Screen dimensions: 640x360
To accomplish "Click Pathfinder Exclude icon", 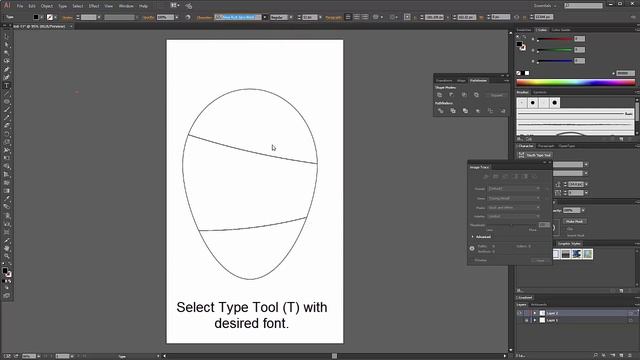I will [476, 95].
